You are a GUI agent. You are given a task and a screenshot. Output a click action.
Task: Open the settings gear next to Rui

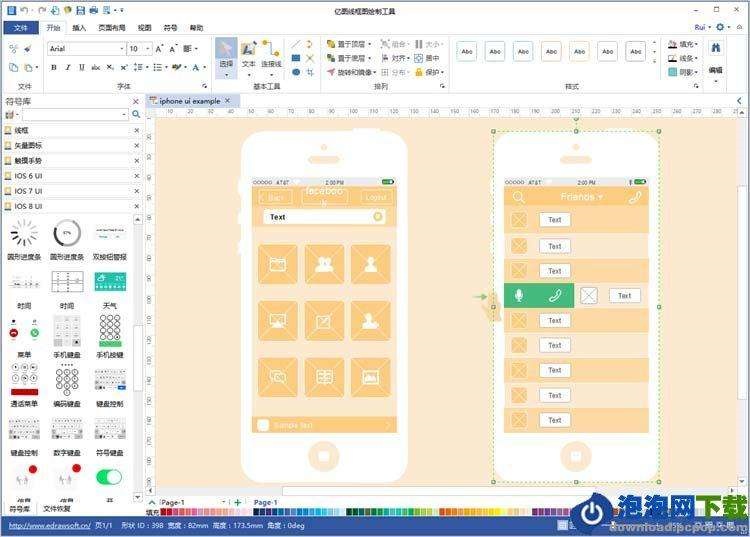(719, 27)
